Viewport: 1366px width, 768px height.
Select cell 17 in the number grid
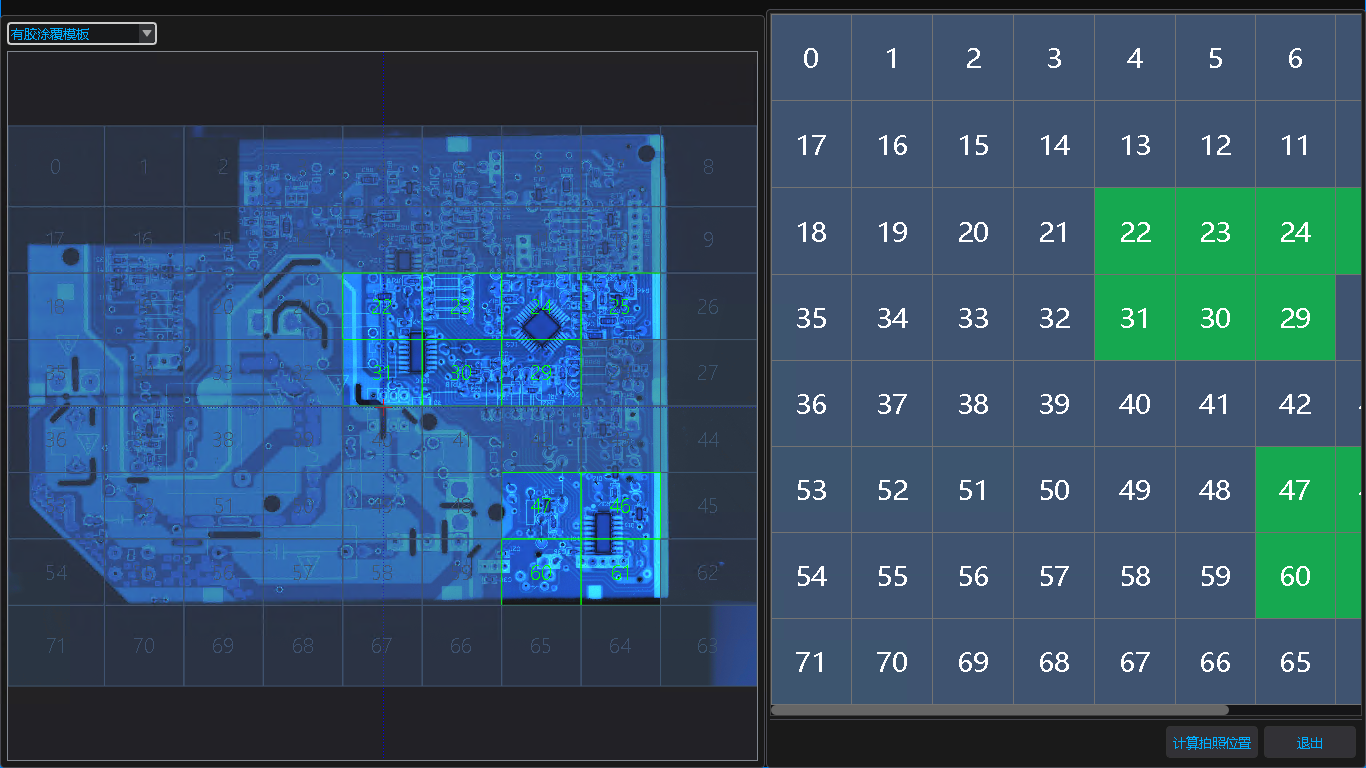tap(811, 146)
